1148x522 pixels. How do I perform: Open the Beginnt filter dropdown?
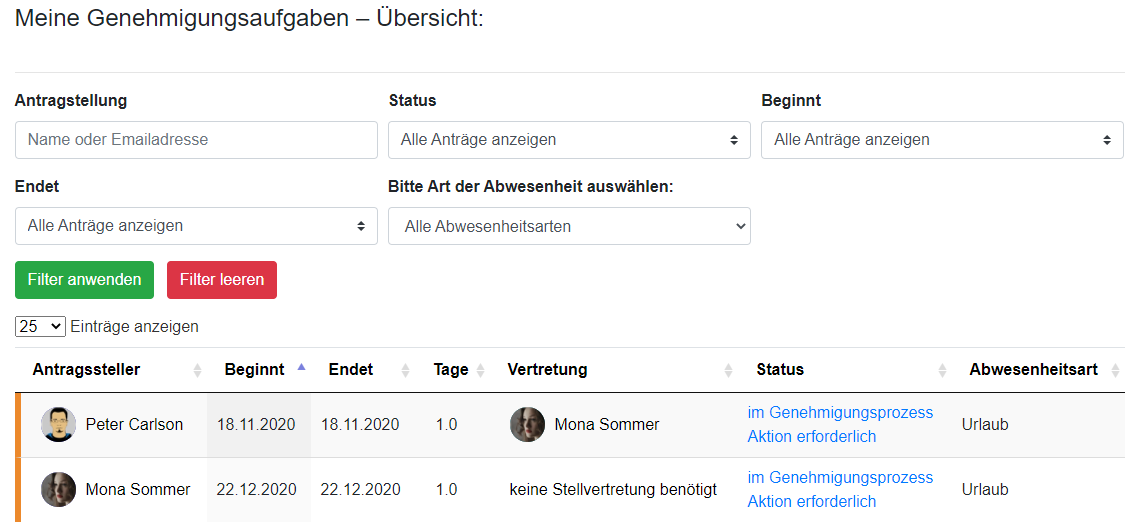click(x=942, y=140)
